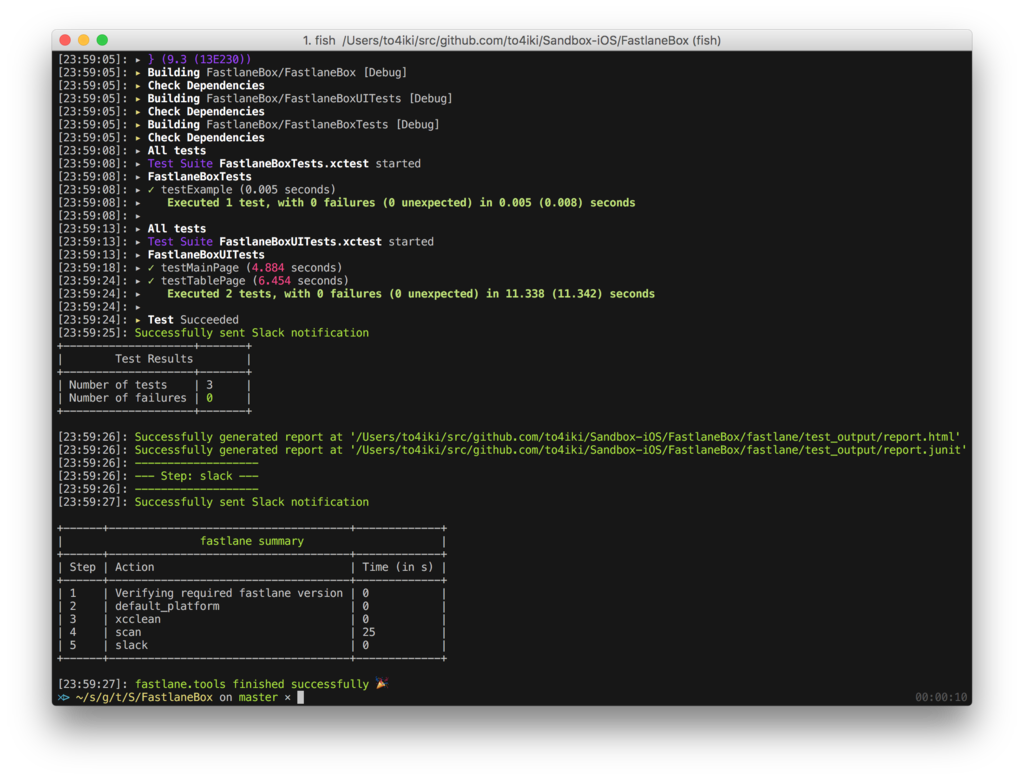Click 'fastlane.tools finished successfully' text
1024x780 pixels.
251,684
